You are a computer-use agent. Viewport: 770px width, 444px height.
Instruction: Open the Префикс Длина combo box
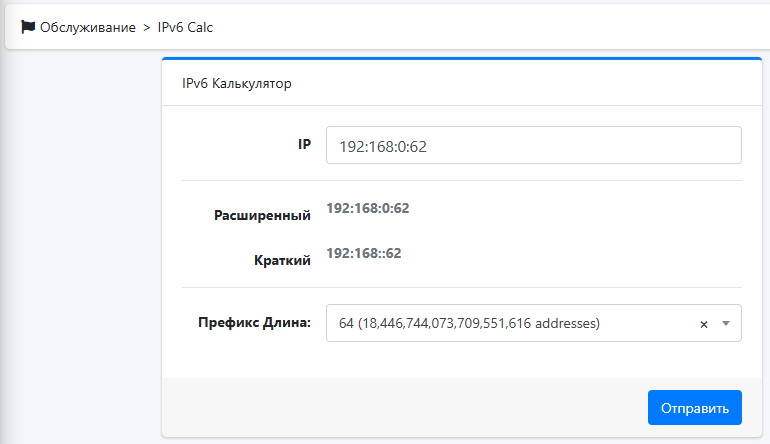520,323
